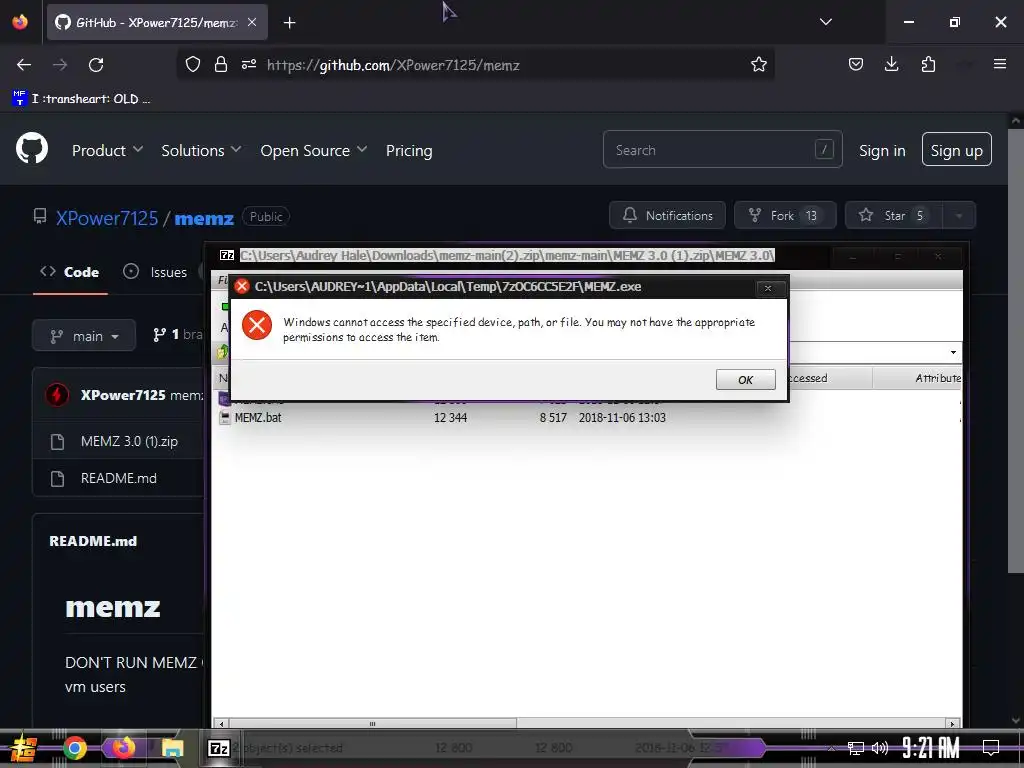Click the XPower7125 commit author avatar
Screen dimensions: 1024x768
pyautogui.click(x=57, y=394)
